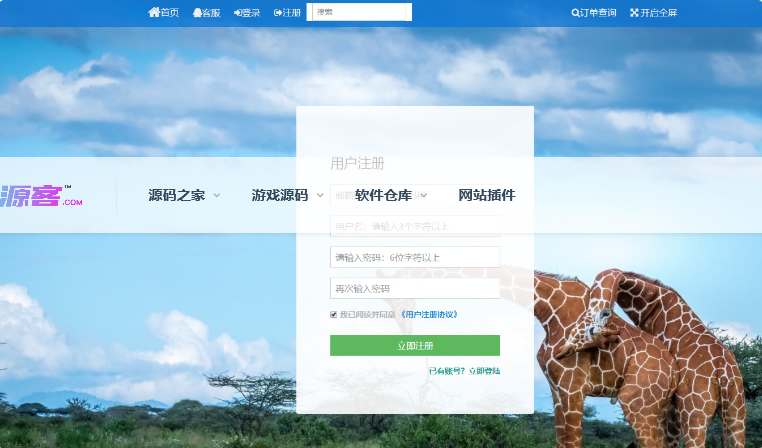Click the customer service bell icon
Image resolution: width=762 pixels, height=448 pixels.
(197, 13)
